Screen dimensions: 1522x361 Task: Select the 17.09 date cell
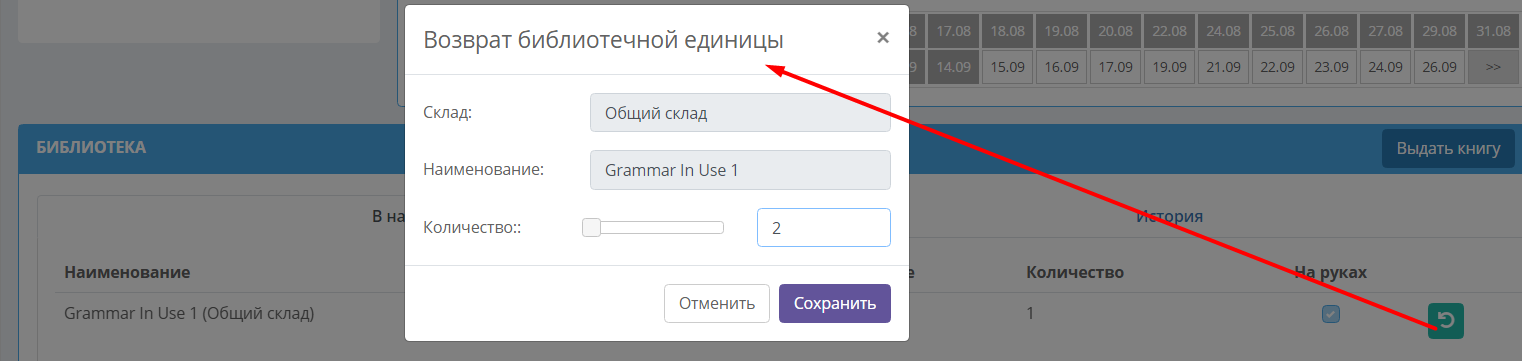tap(1116, 67)
